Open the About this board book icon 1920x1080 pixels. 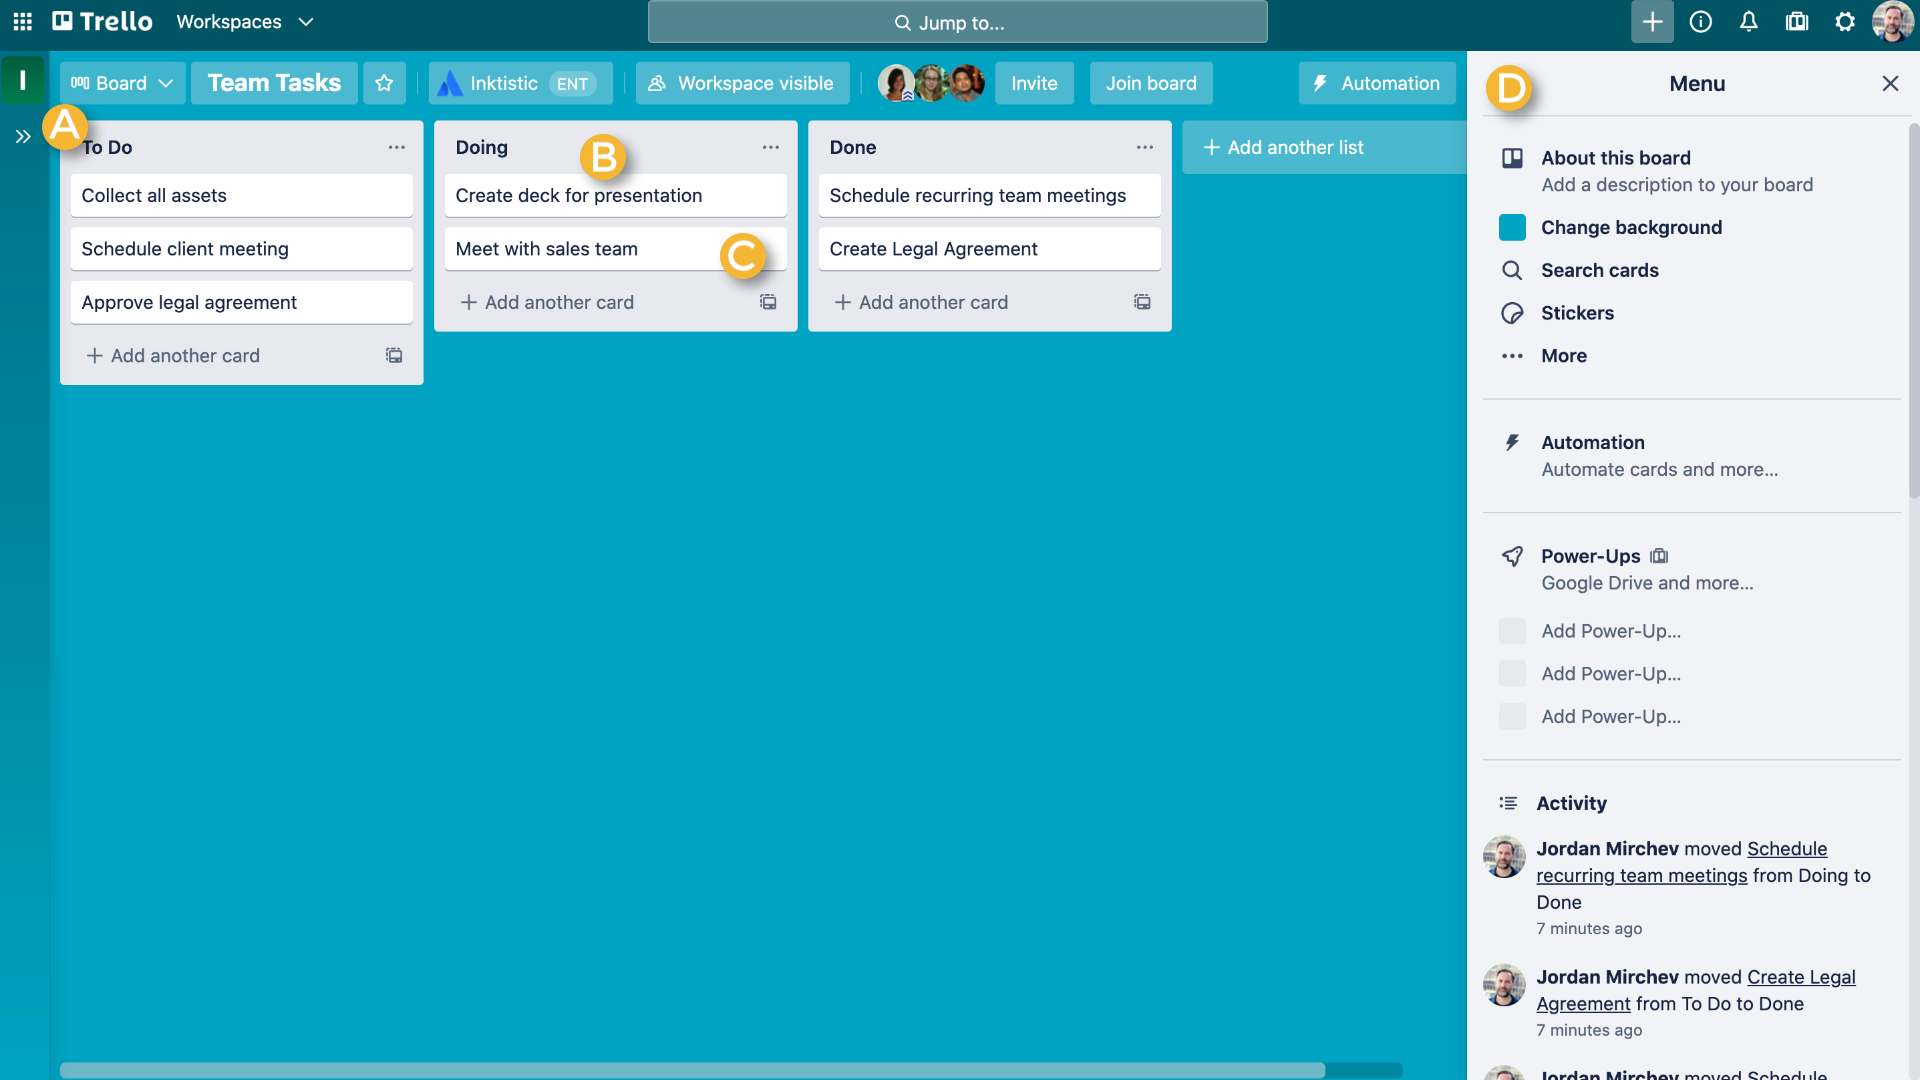[1511, 157]
